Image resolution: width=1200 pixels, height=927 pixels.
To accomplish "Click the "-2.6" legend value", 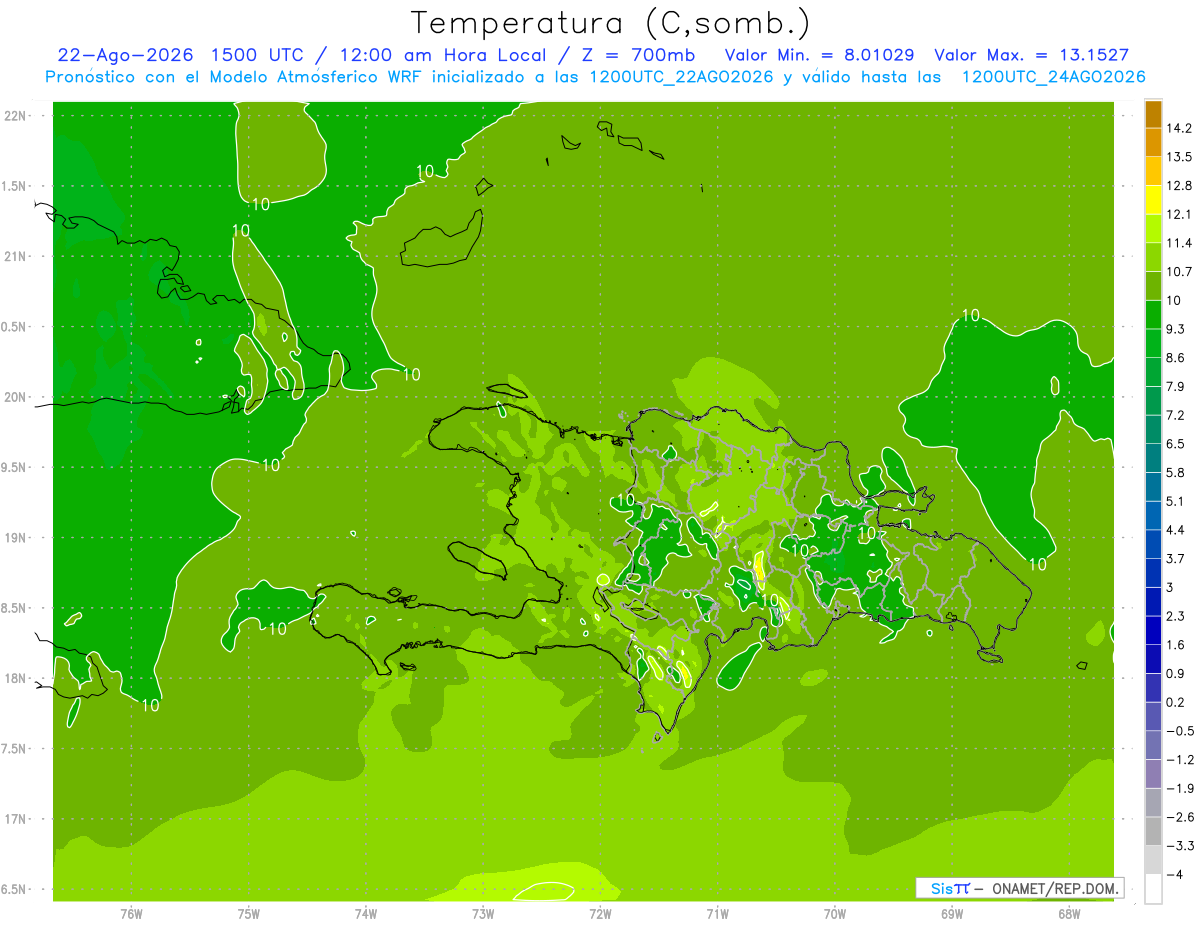I will pos(1179,817).
